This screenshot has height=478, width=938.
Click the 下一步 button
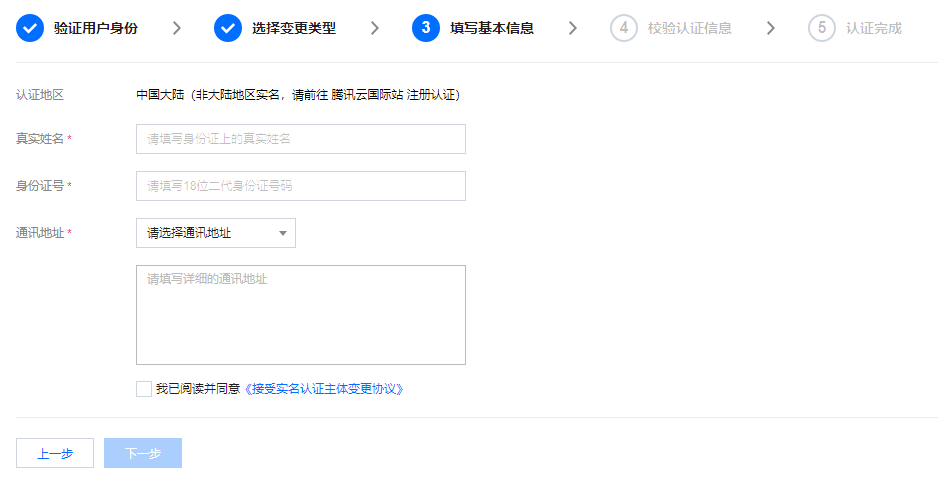coord(143,453)
